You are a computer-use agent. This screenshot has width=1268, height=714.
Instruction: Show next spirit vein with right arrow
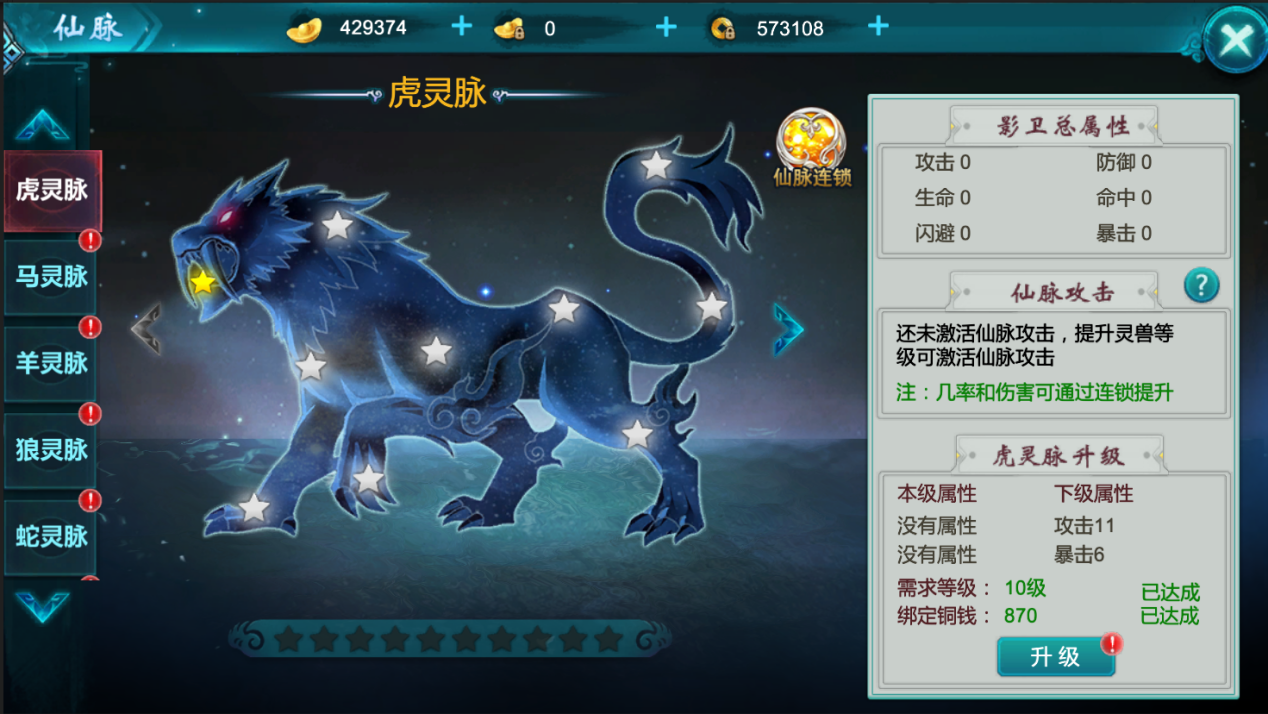pyautogui.click(x=788, y=329)
